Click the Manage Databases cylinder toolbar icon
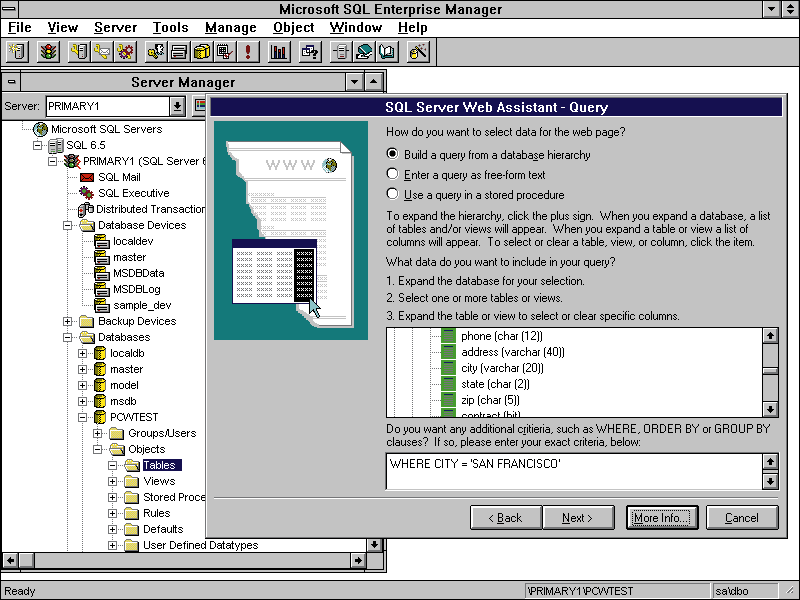The width and height of the screenshot is (800, 600). [202, 52]
